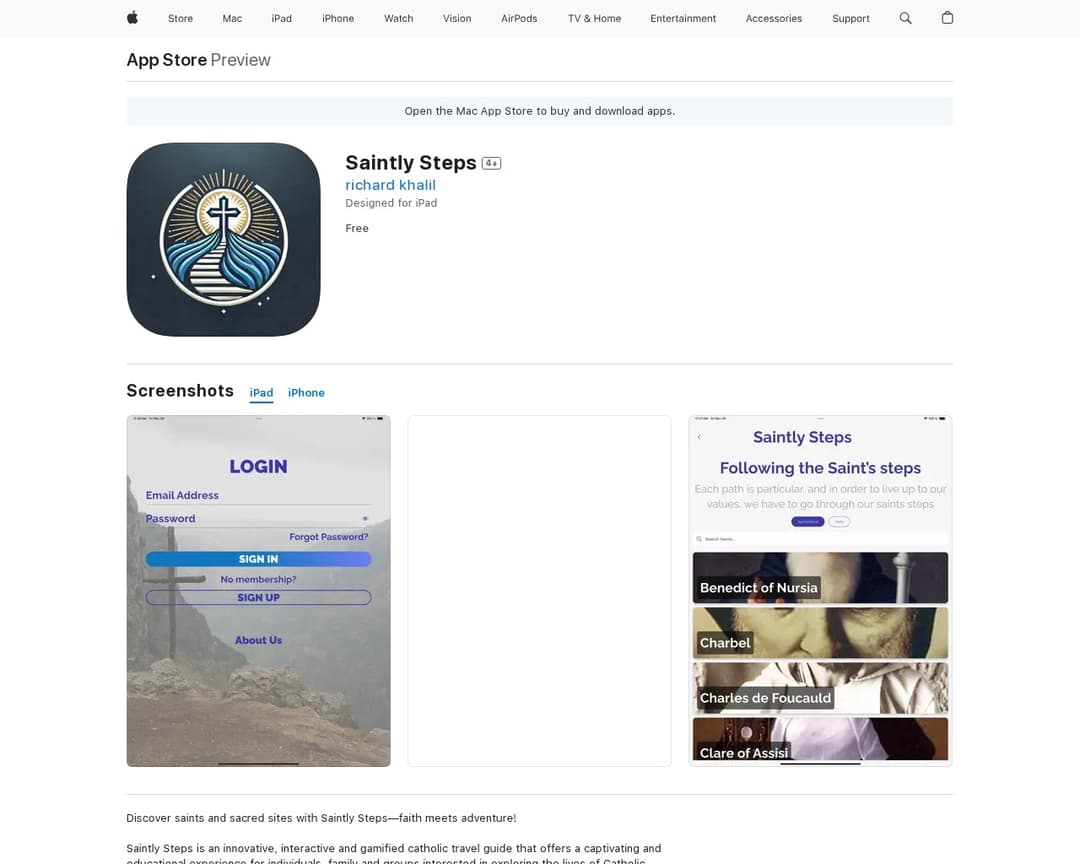Click the App Store heading link
The width and height of the screenshot is (1080, 864).
[x=167, y=60]
